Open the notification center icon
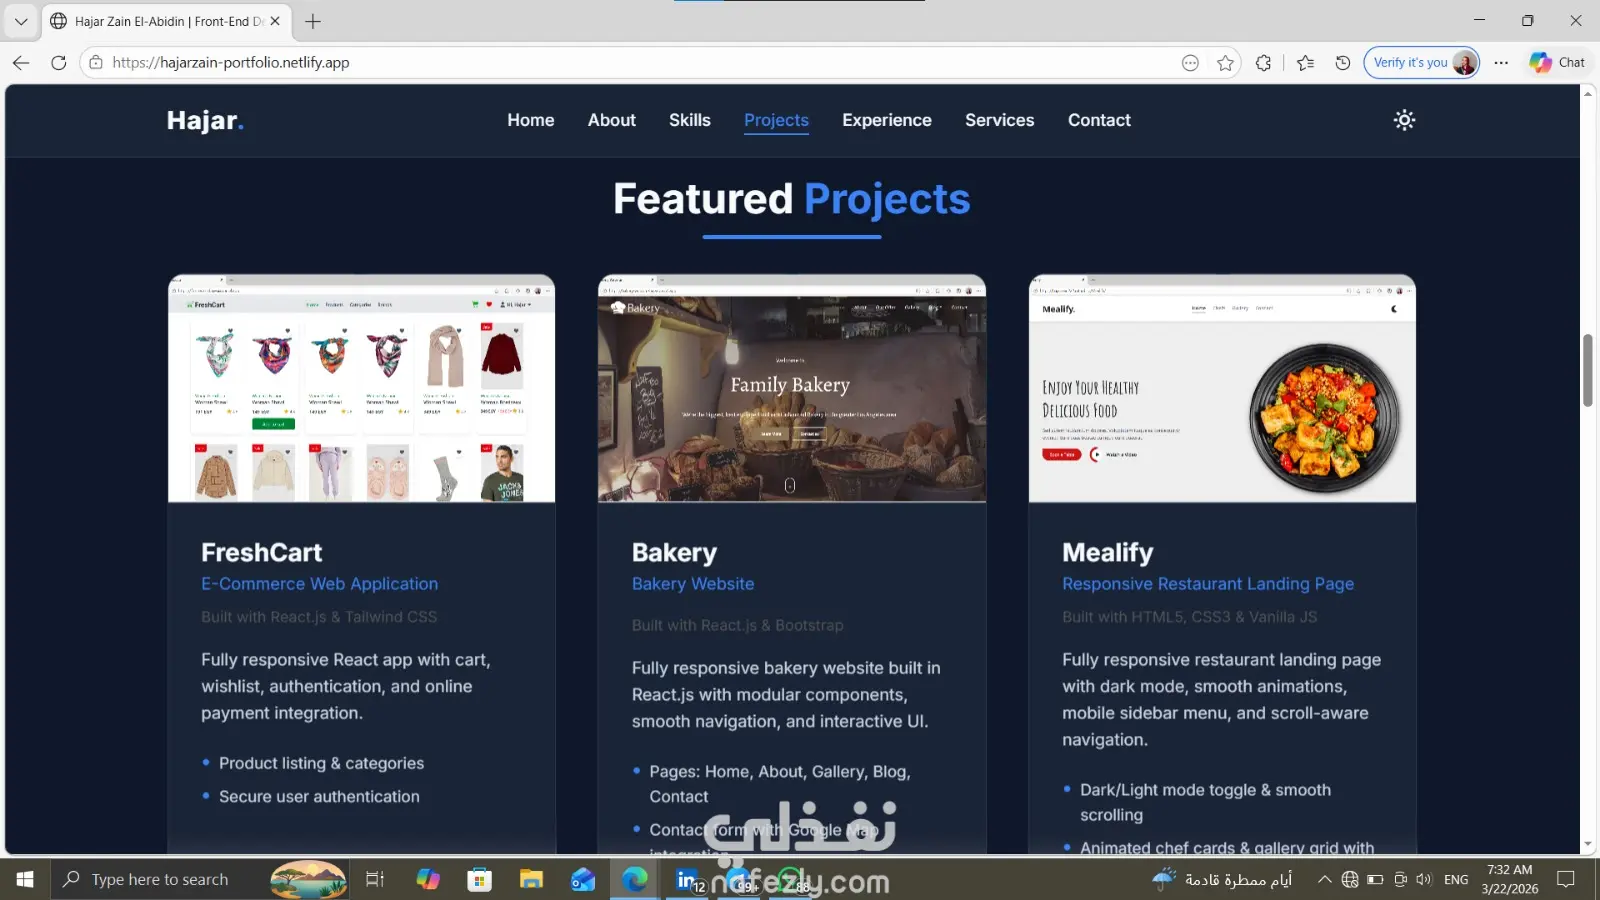The image size is (1600, 900). [x=1566, y=880]
